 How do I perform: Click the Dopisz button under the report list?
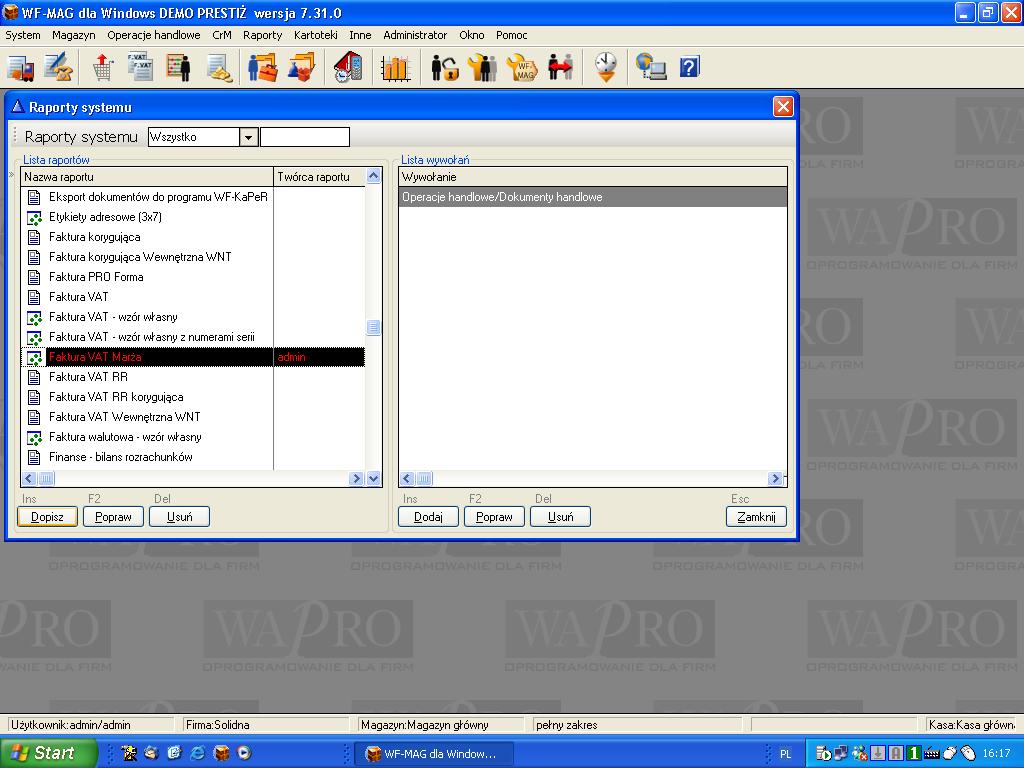[x=47, y=517]
